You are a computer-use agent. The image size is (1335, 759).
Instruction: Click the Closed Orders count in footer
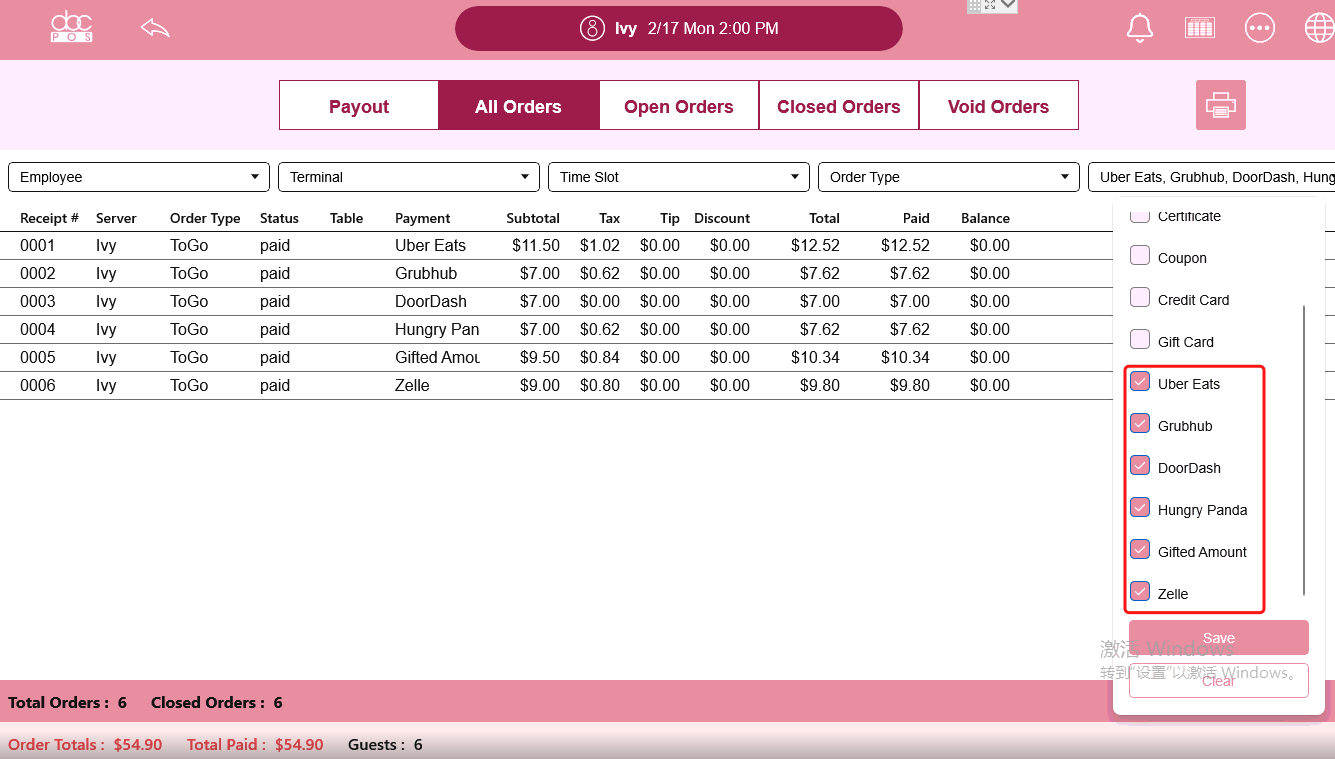click(x=217, y=702)
